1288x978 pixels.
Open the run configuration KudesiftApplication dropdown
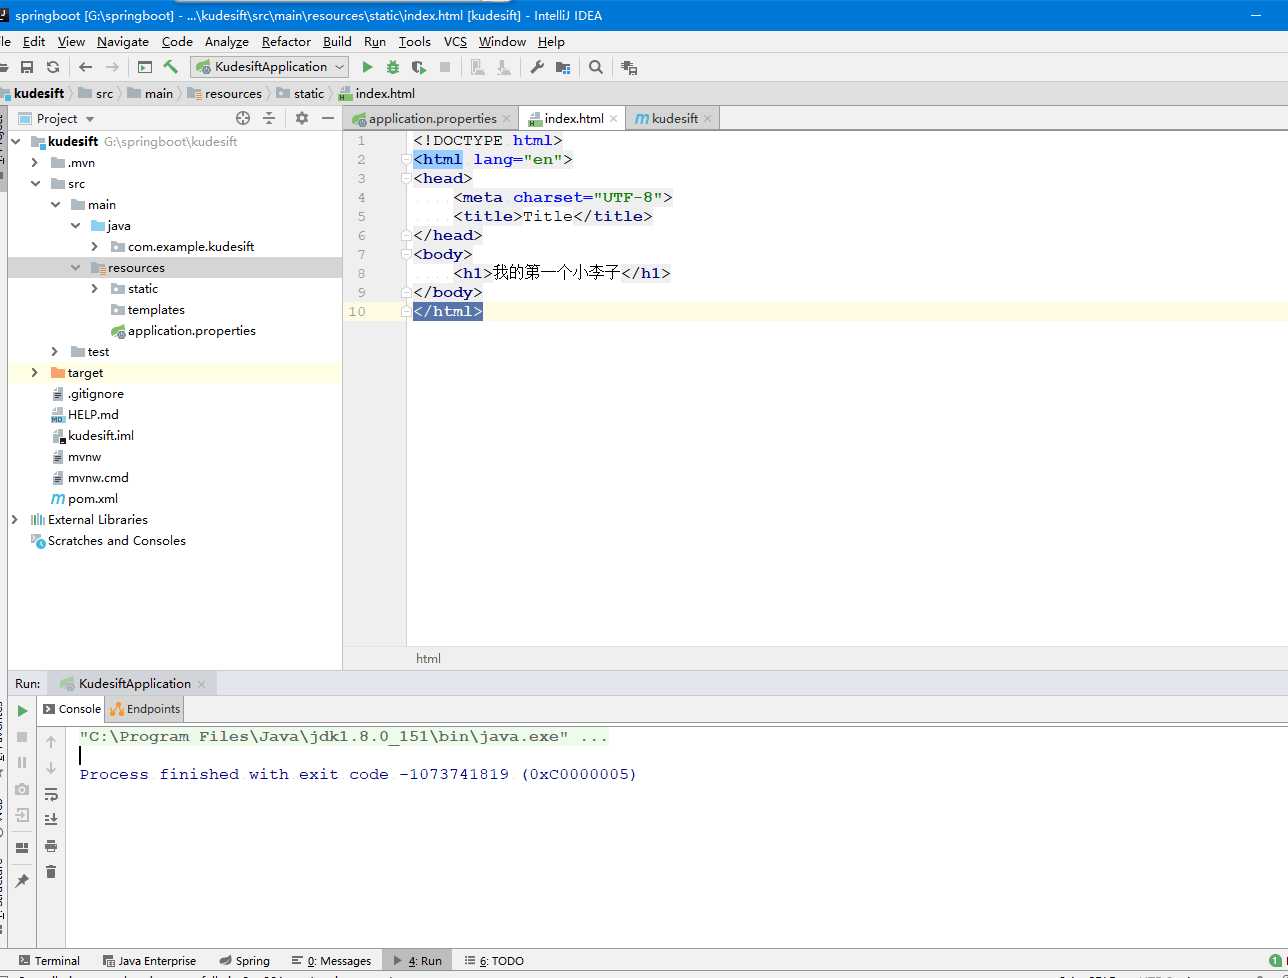click(x=270, y=67)
